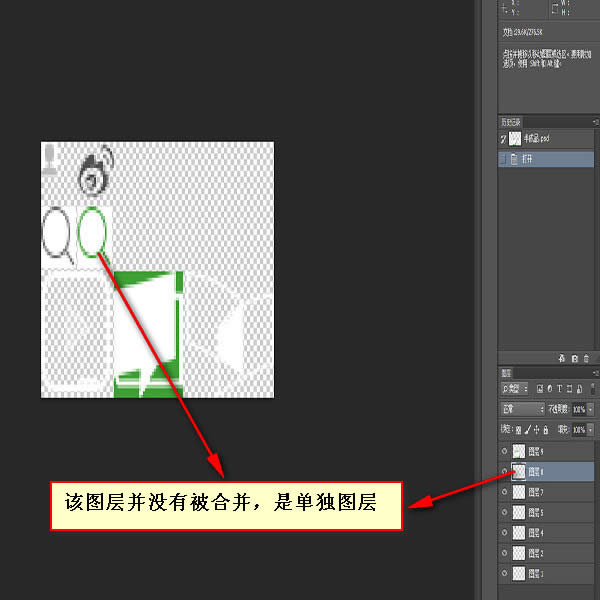The width and height of the screenshot is (600, 600).
Task: Click the document icon in the 打开 history row
Action: [514, 159]
